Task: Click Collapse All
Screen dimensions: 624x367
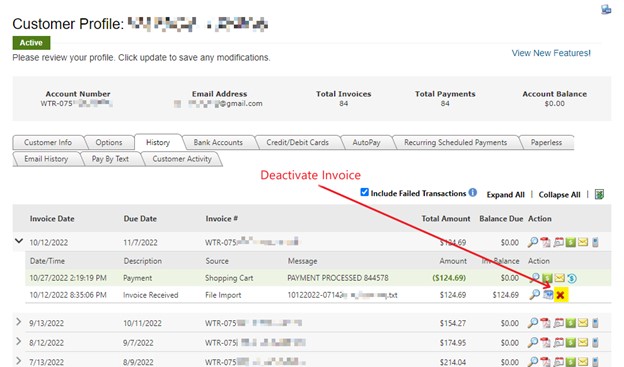Action: (x=559, y=195)
